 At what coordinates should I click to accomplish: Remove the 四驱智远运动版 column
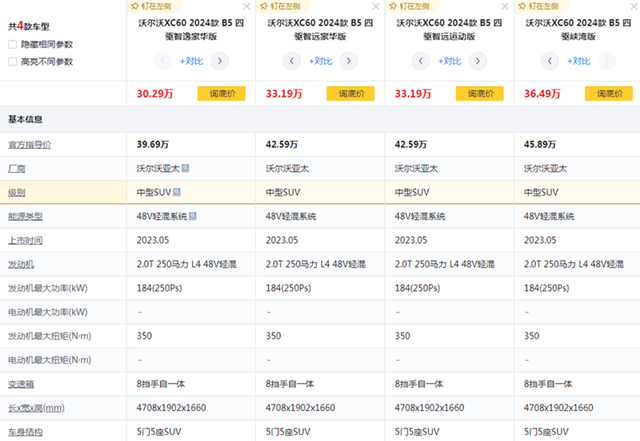click(505, 6)
